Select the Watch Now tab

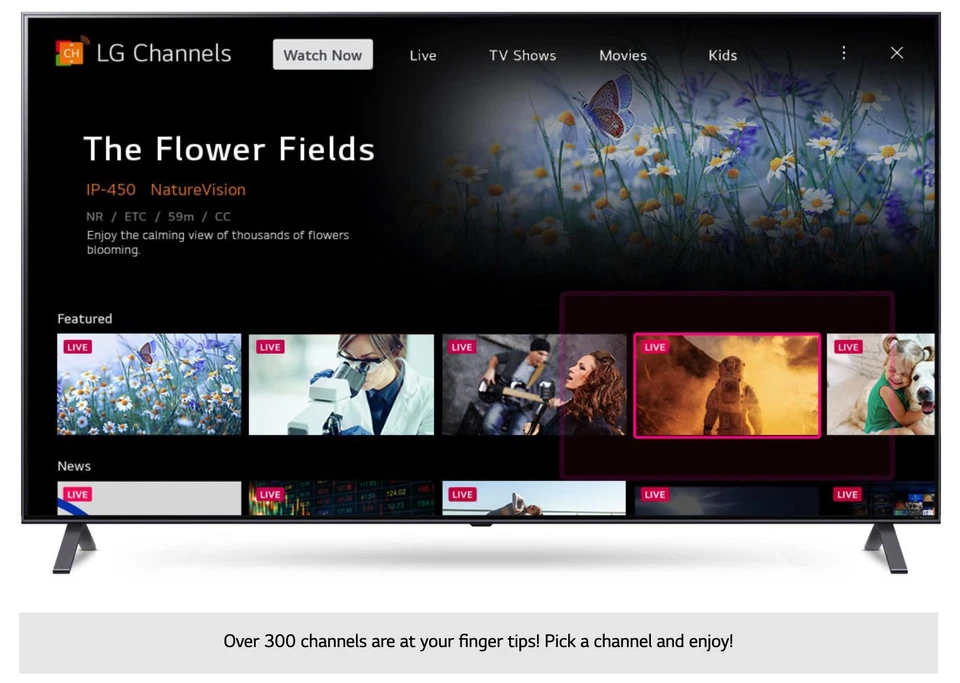pos(322,55)
